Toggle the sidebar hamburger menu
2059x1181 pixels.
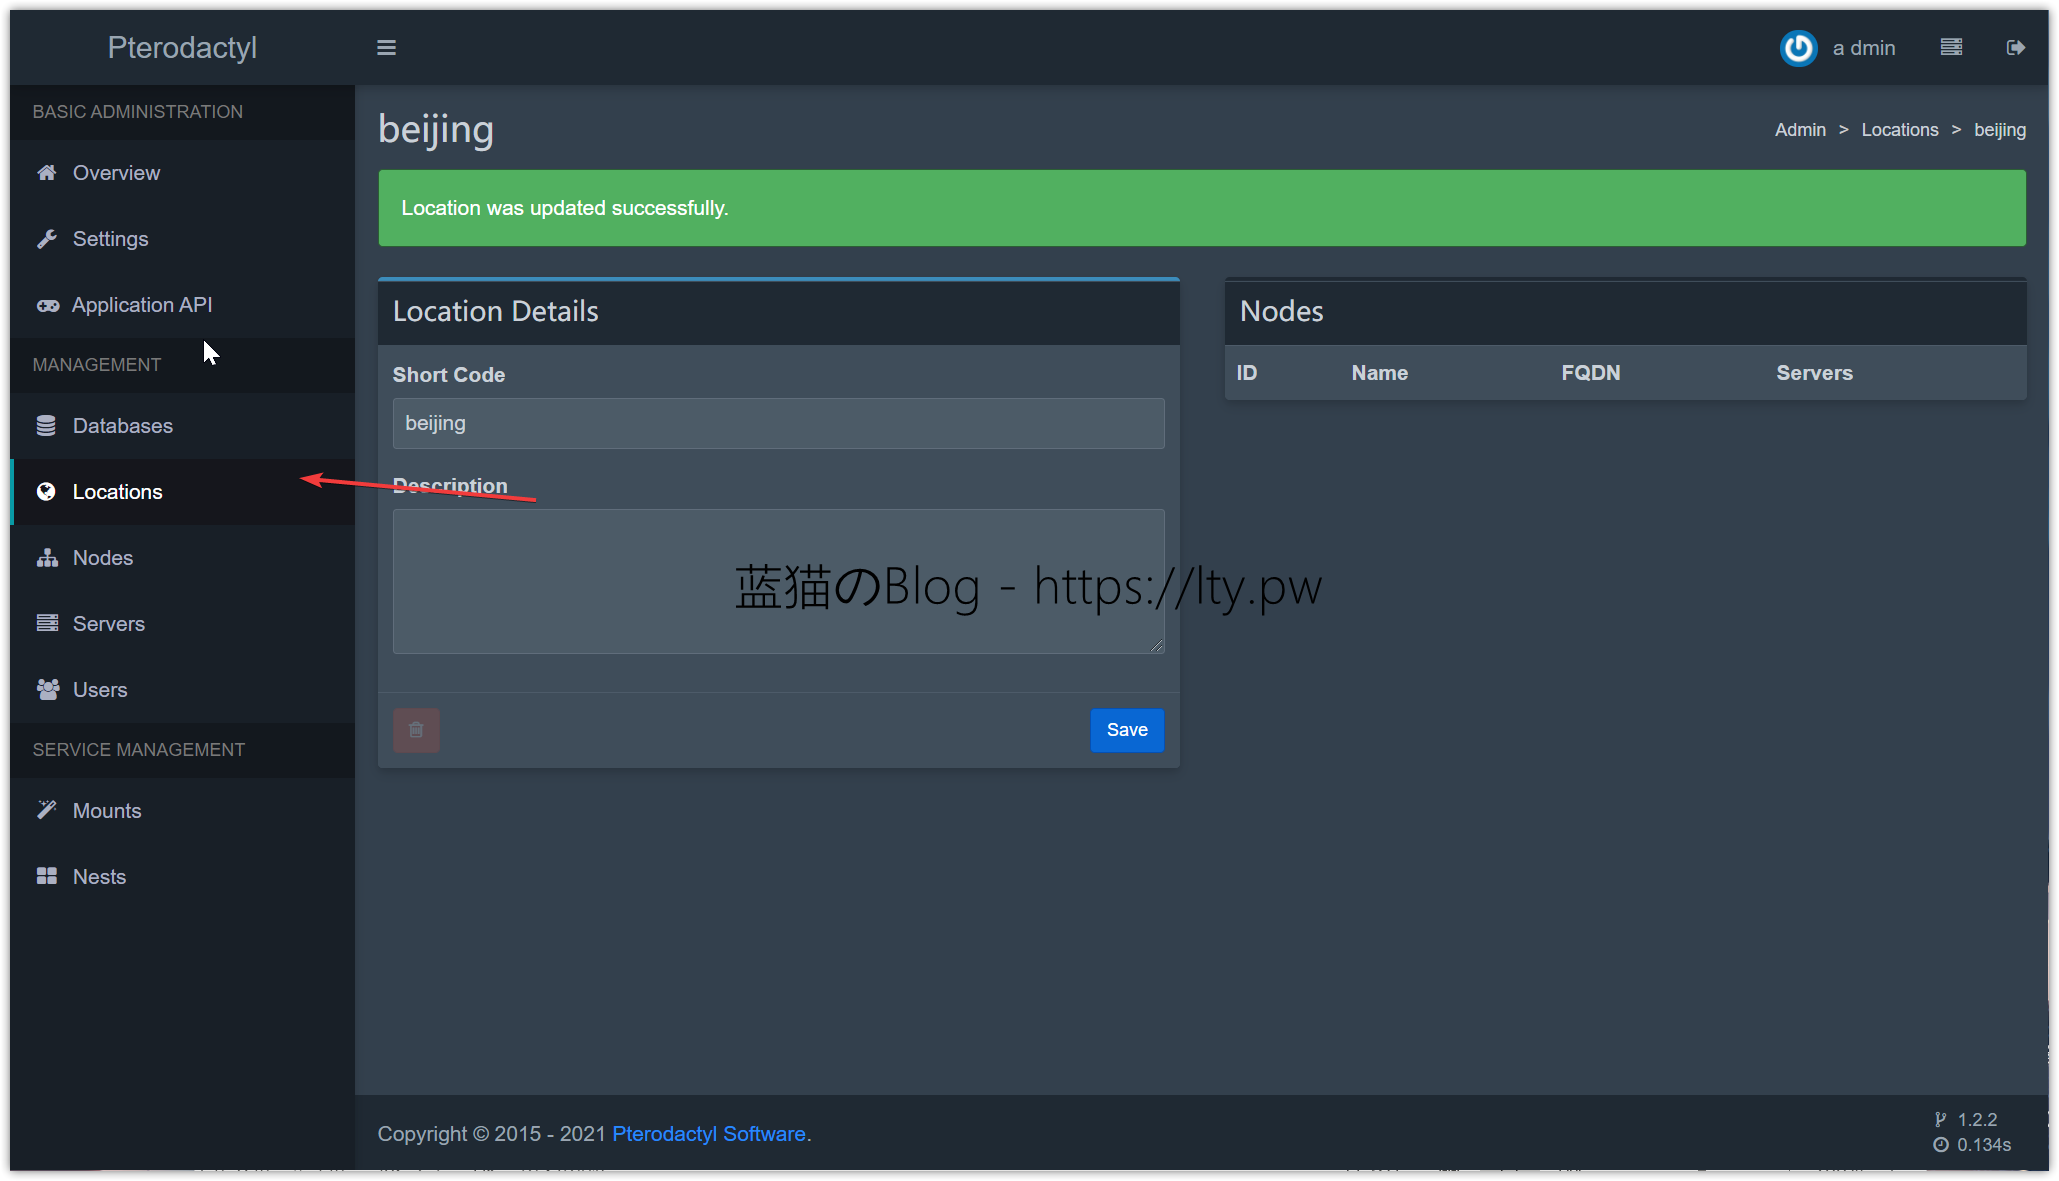pyautogui.click(x=386, y=48)
